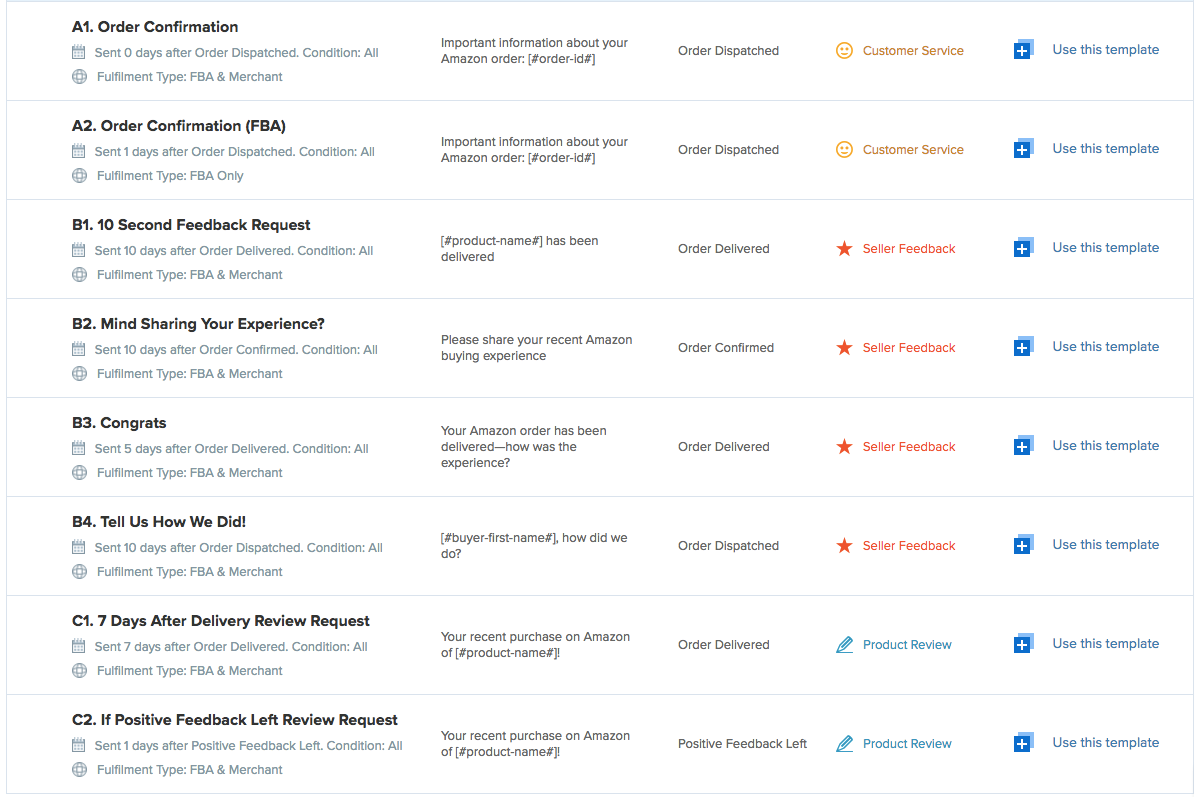Select the Customer Service label on A1 row
The image size is (1194, 797).
tap(913, 50)
